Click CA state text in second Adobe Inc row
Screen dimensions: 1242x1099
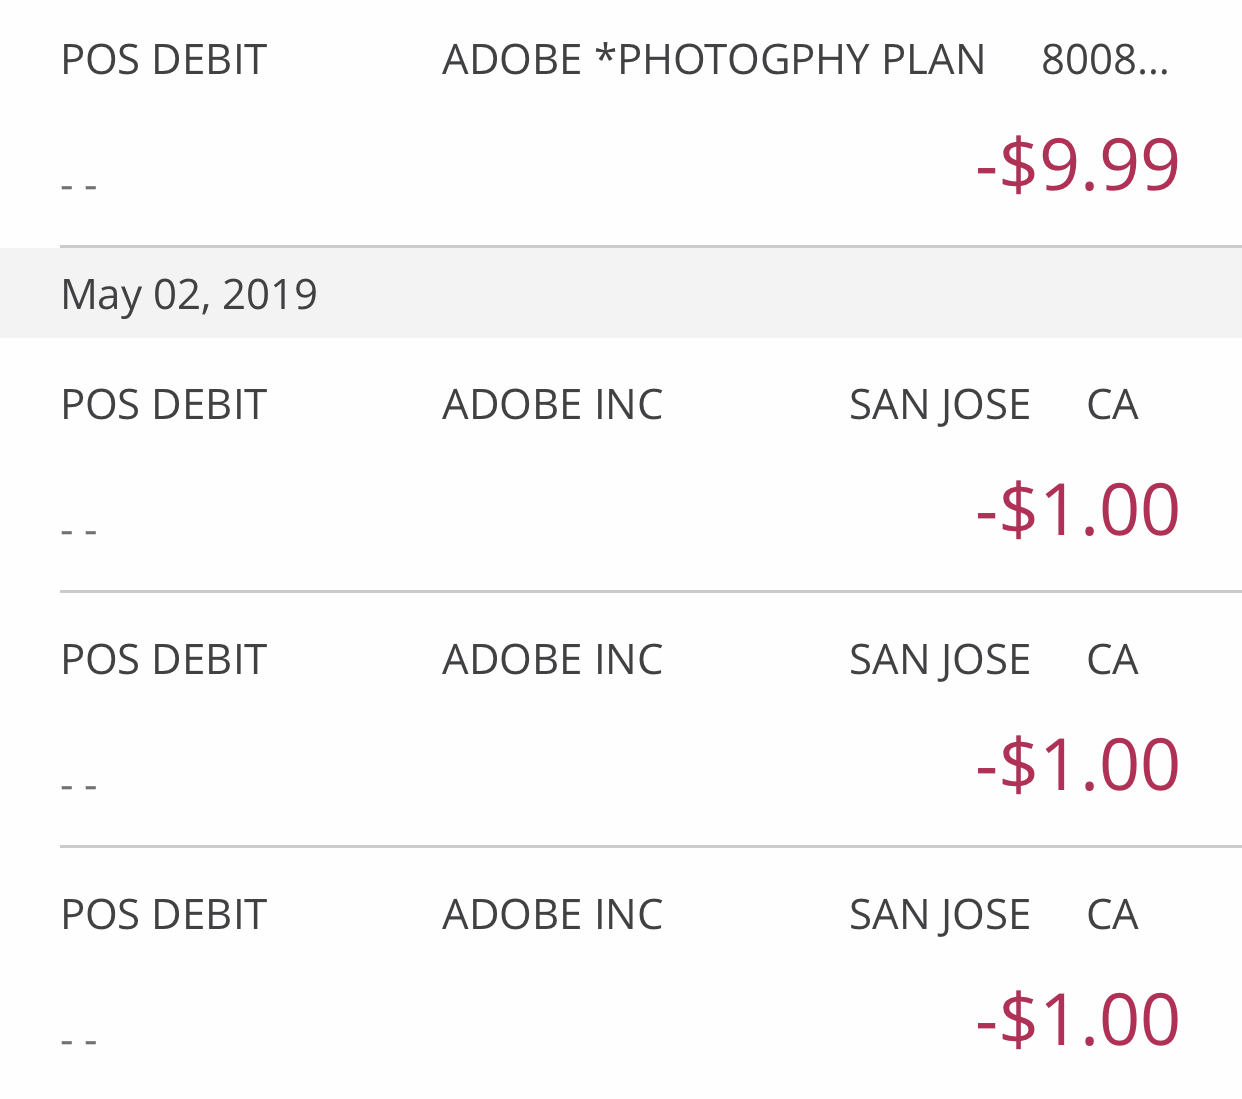click(1112, 660)
